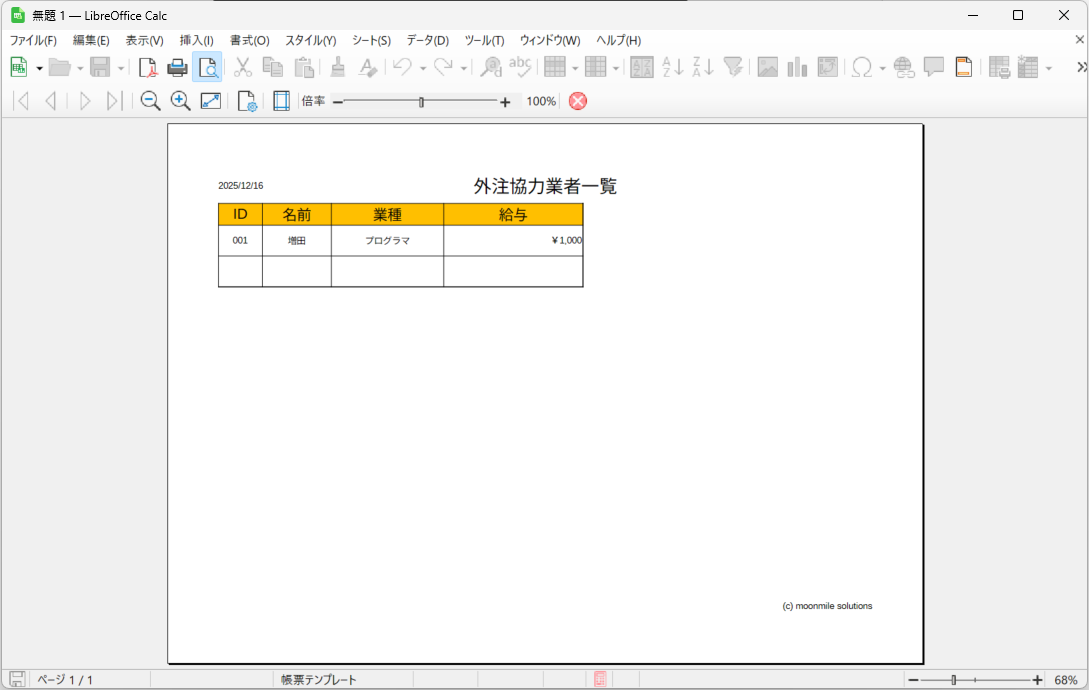The height and width of the screenshot is (690, 1089).
Task: Open Format Page settings icon
Action: point(246,101)
